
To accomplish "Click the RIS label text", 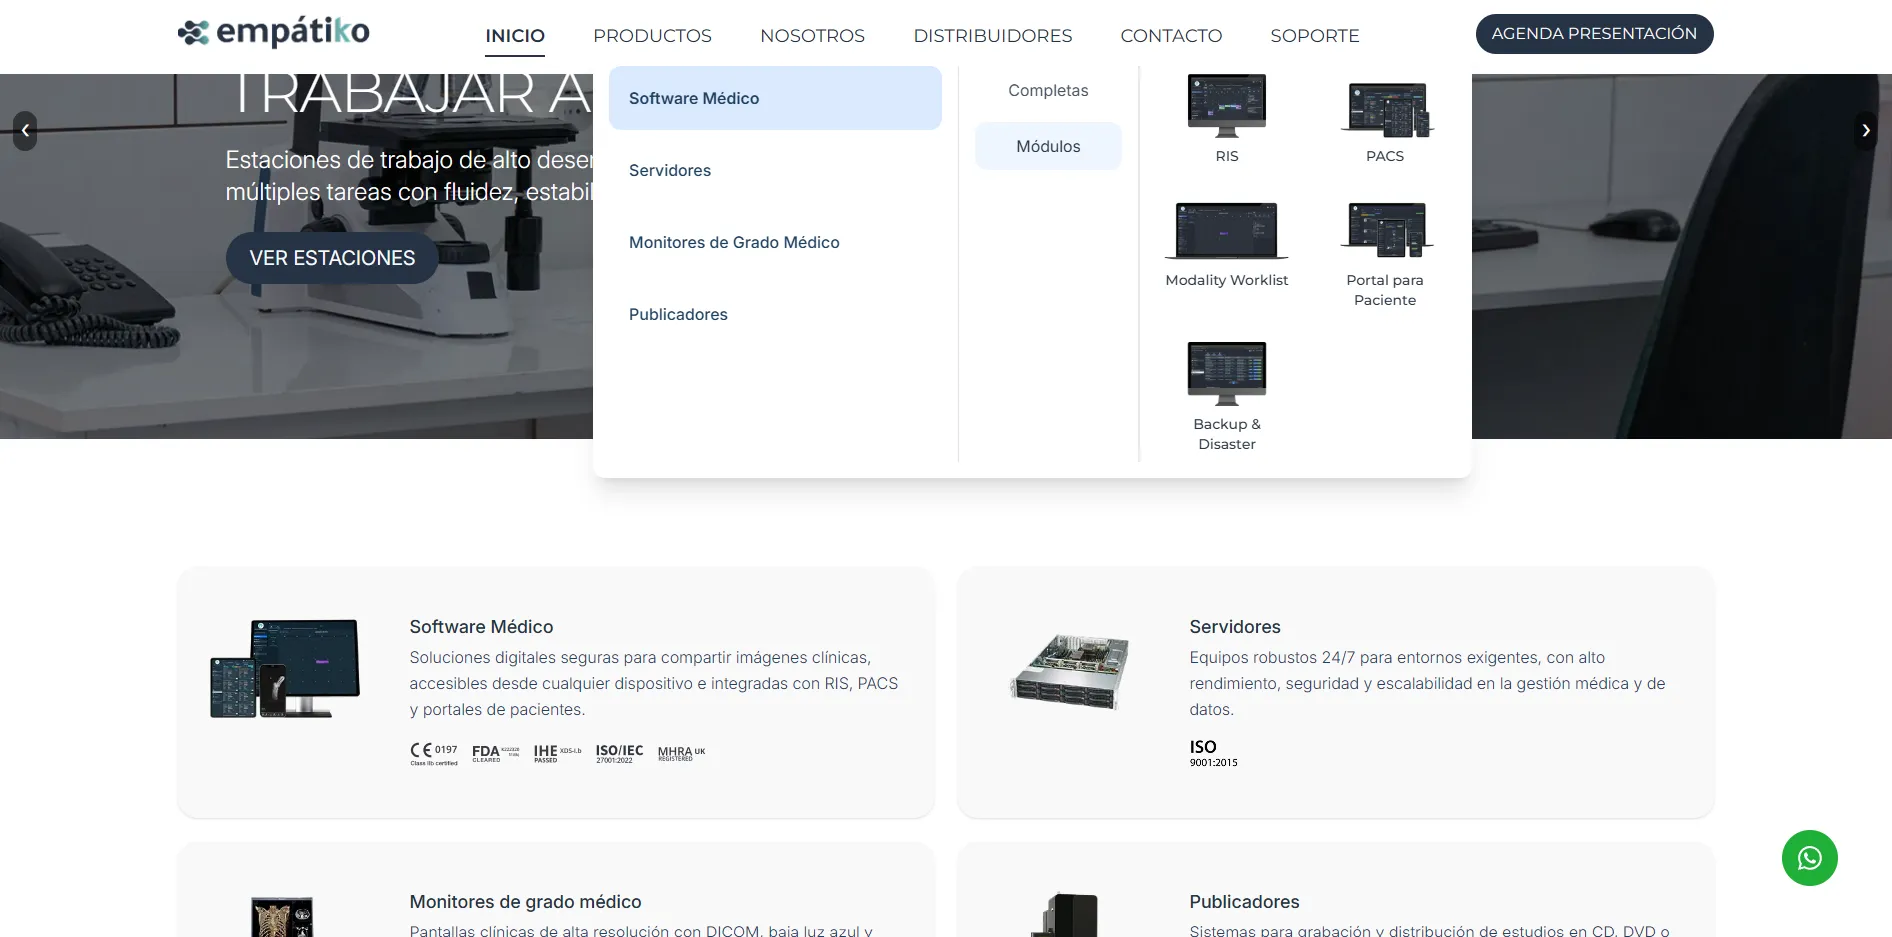I will [x=1226, y=156].
